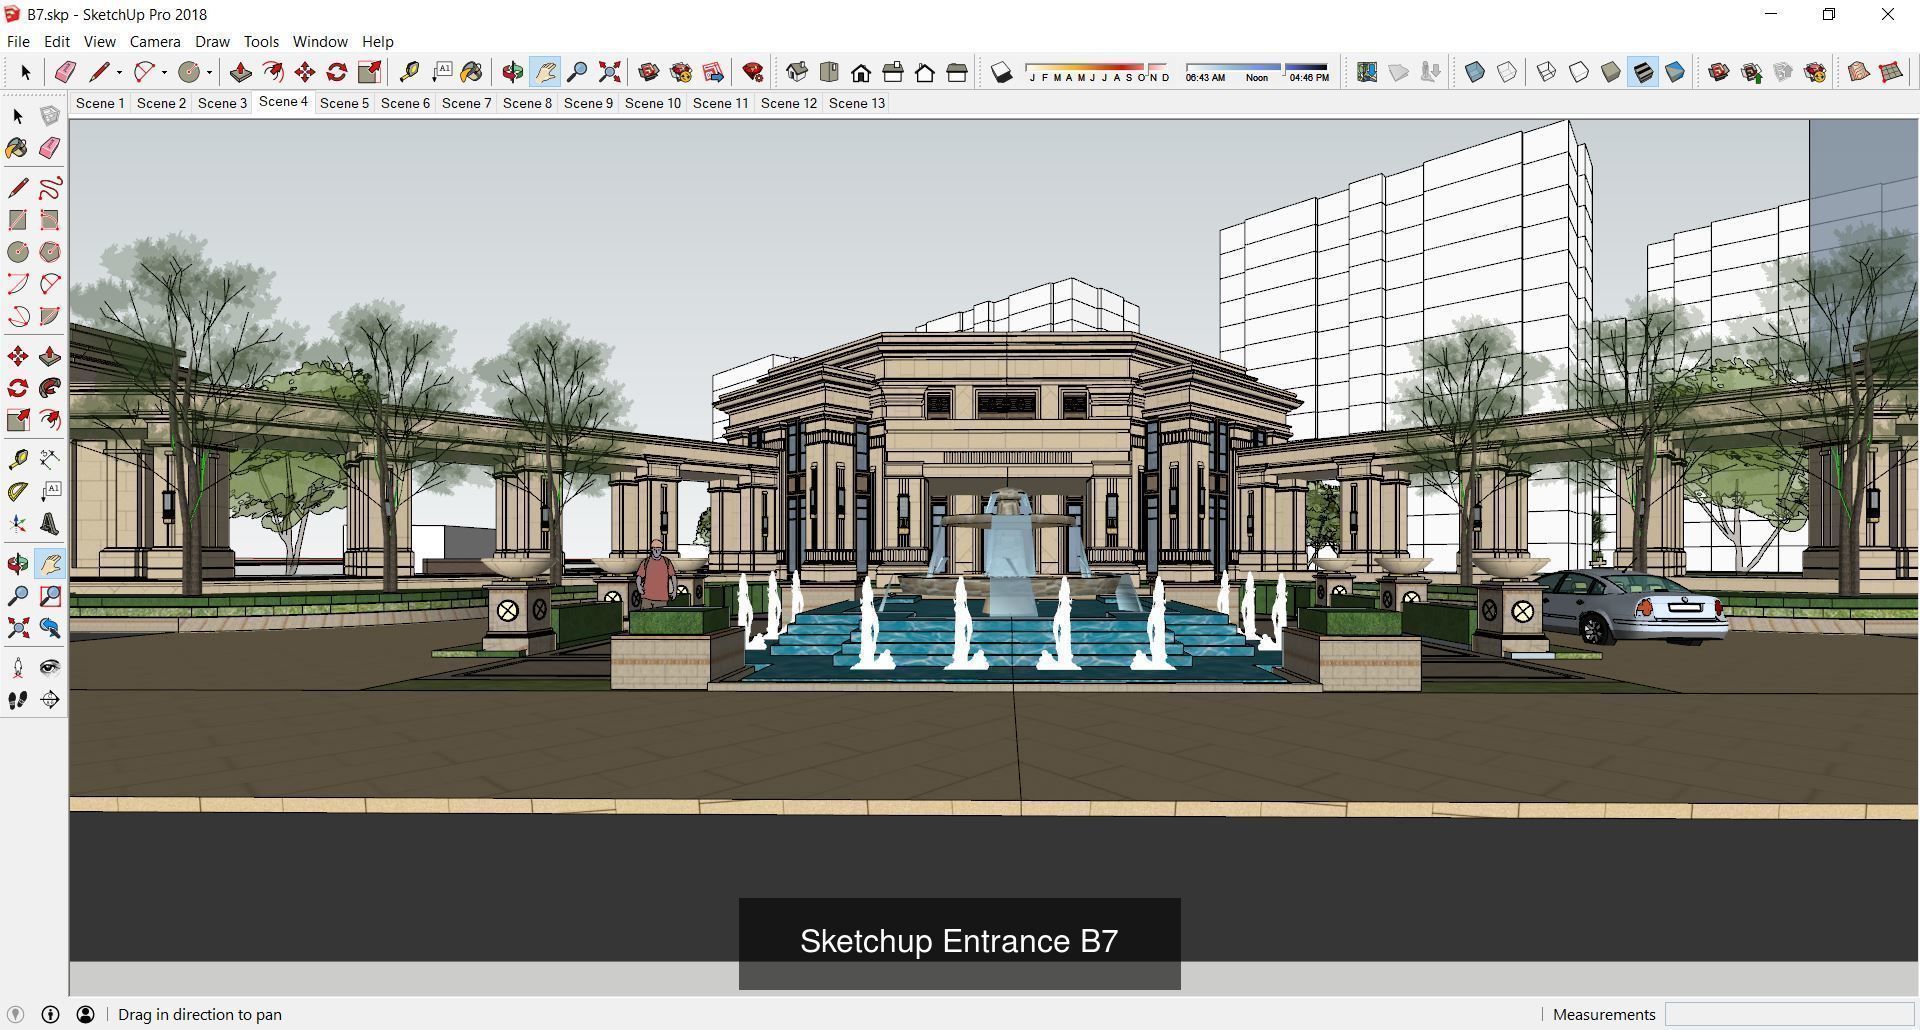Toggle shadows on or off

(1002, 72)
